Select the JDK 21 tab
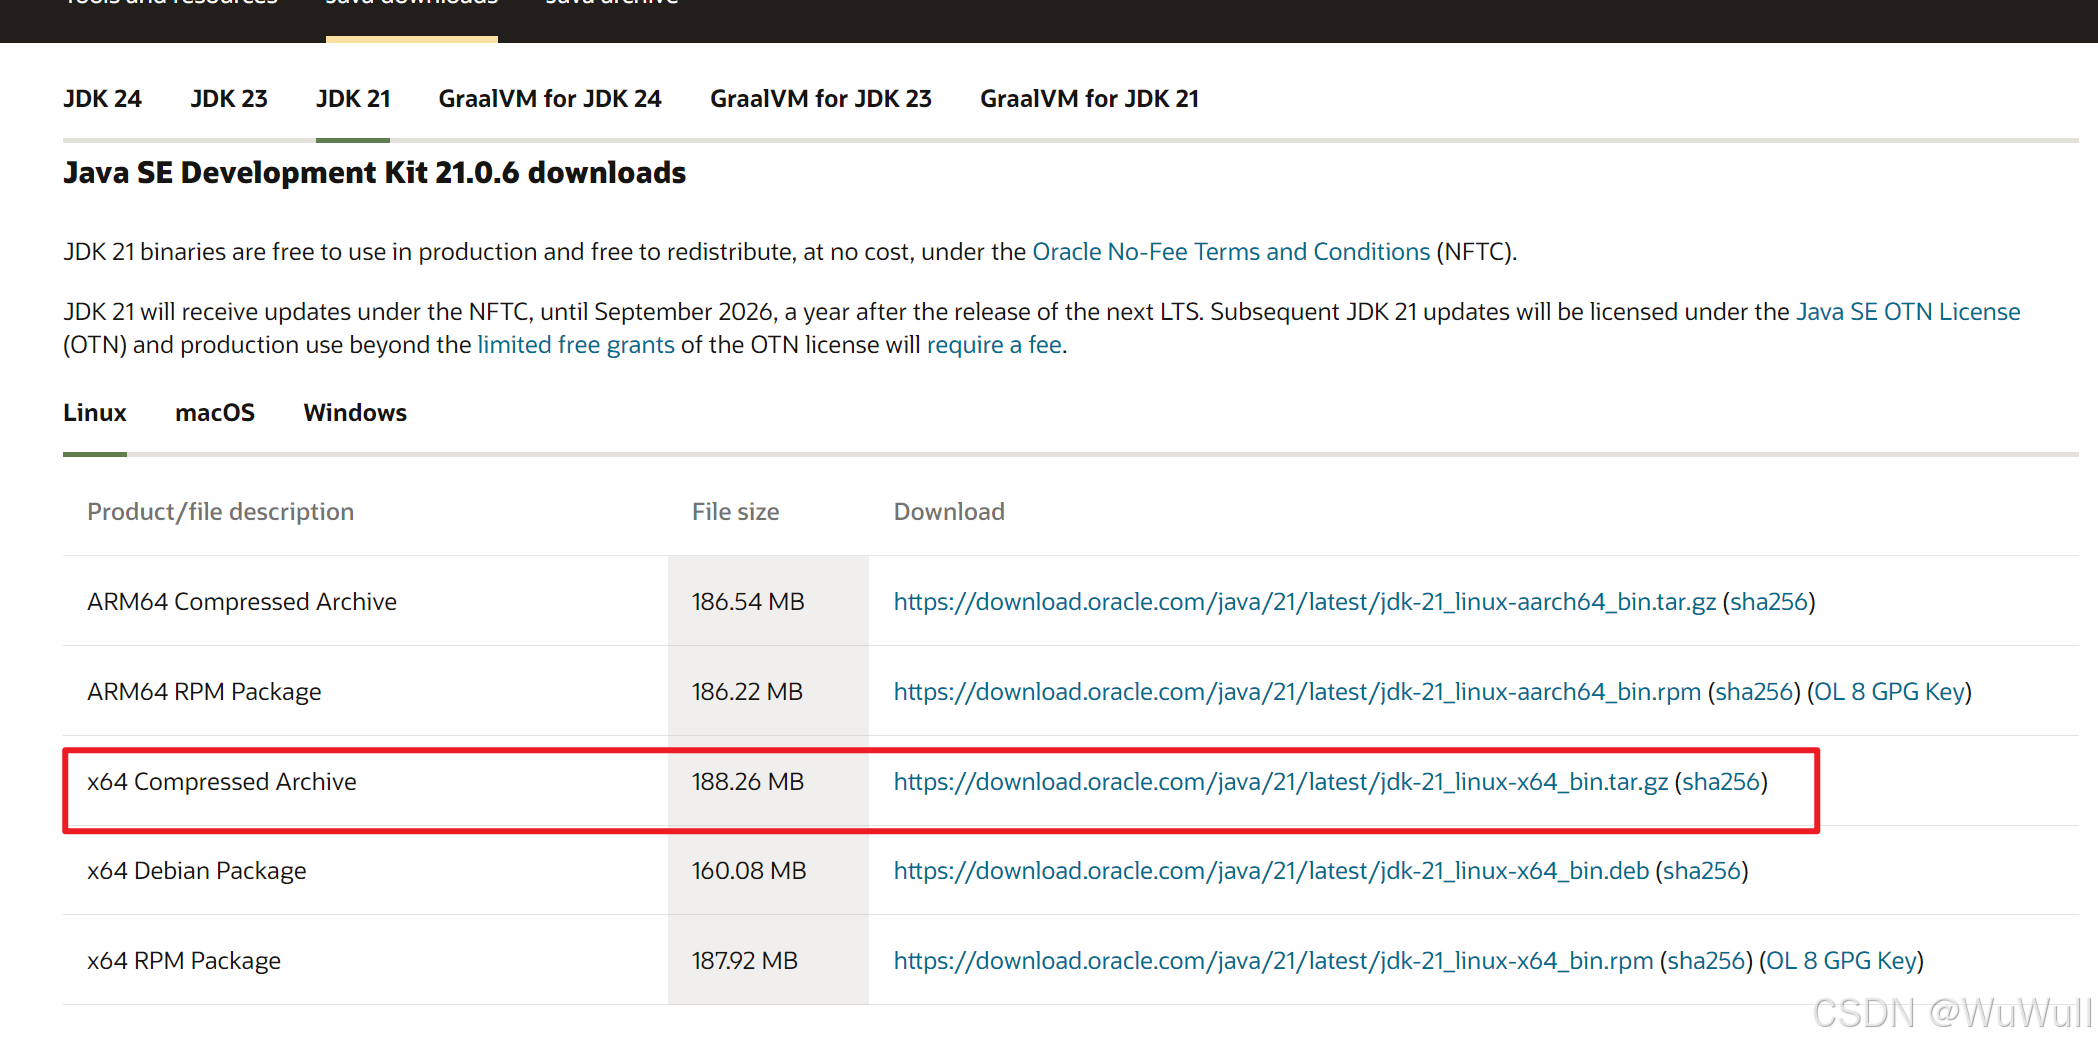Image resolution: width=2098 pixels, height=1047 pixels. click(x=353, y=99)
